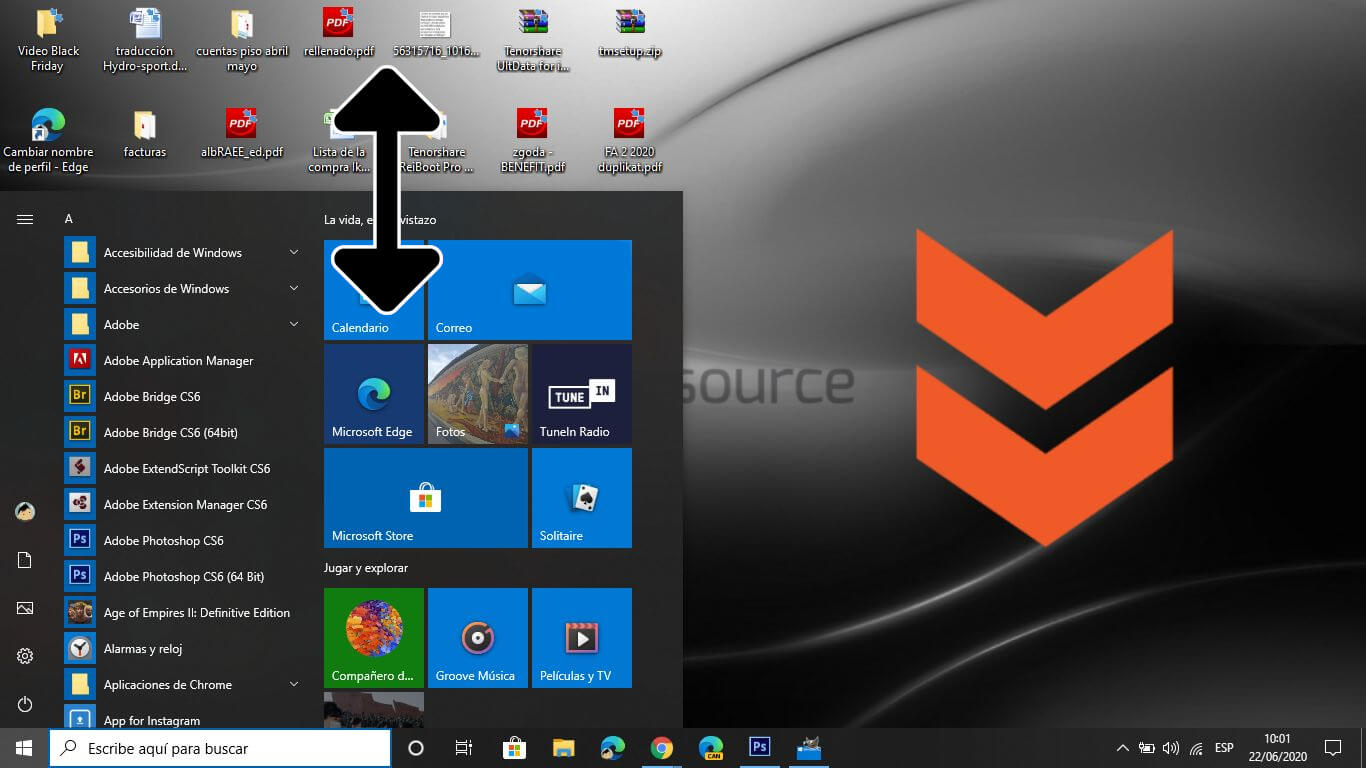Select Tenorshare UltData archive on desktop
The width and height of the screenshot is (1366, 768).
click(x=533, y=40)
